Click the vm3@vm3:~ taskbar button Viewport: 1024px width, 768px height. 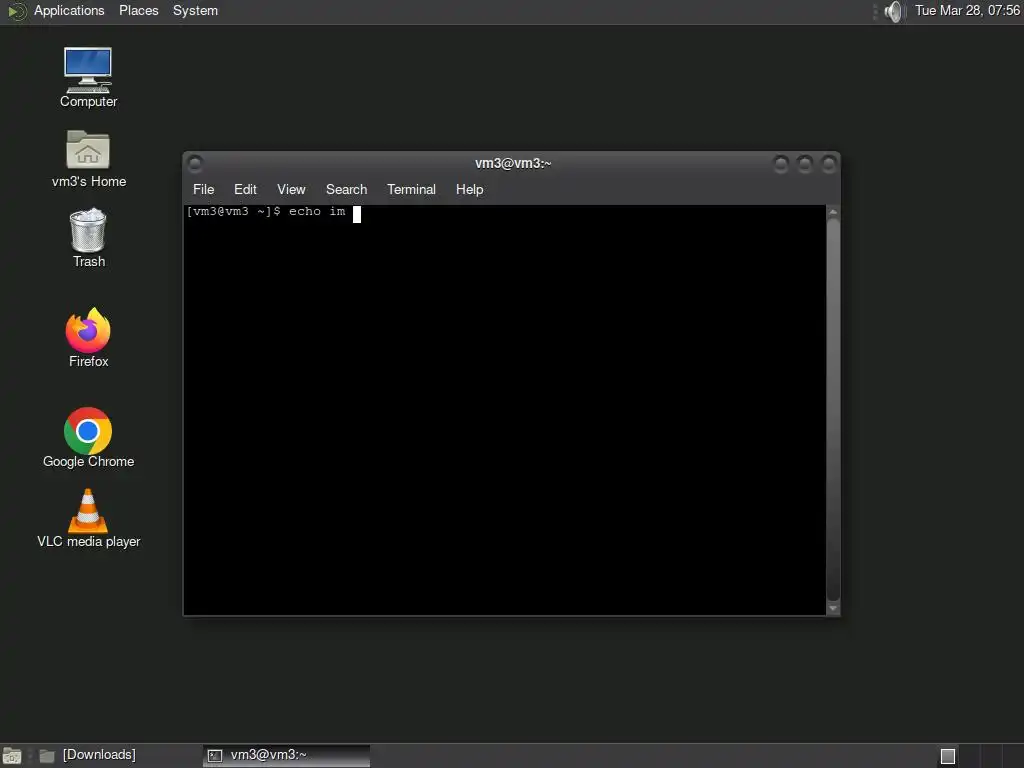click(286, 756)
